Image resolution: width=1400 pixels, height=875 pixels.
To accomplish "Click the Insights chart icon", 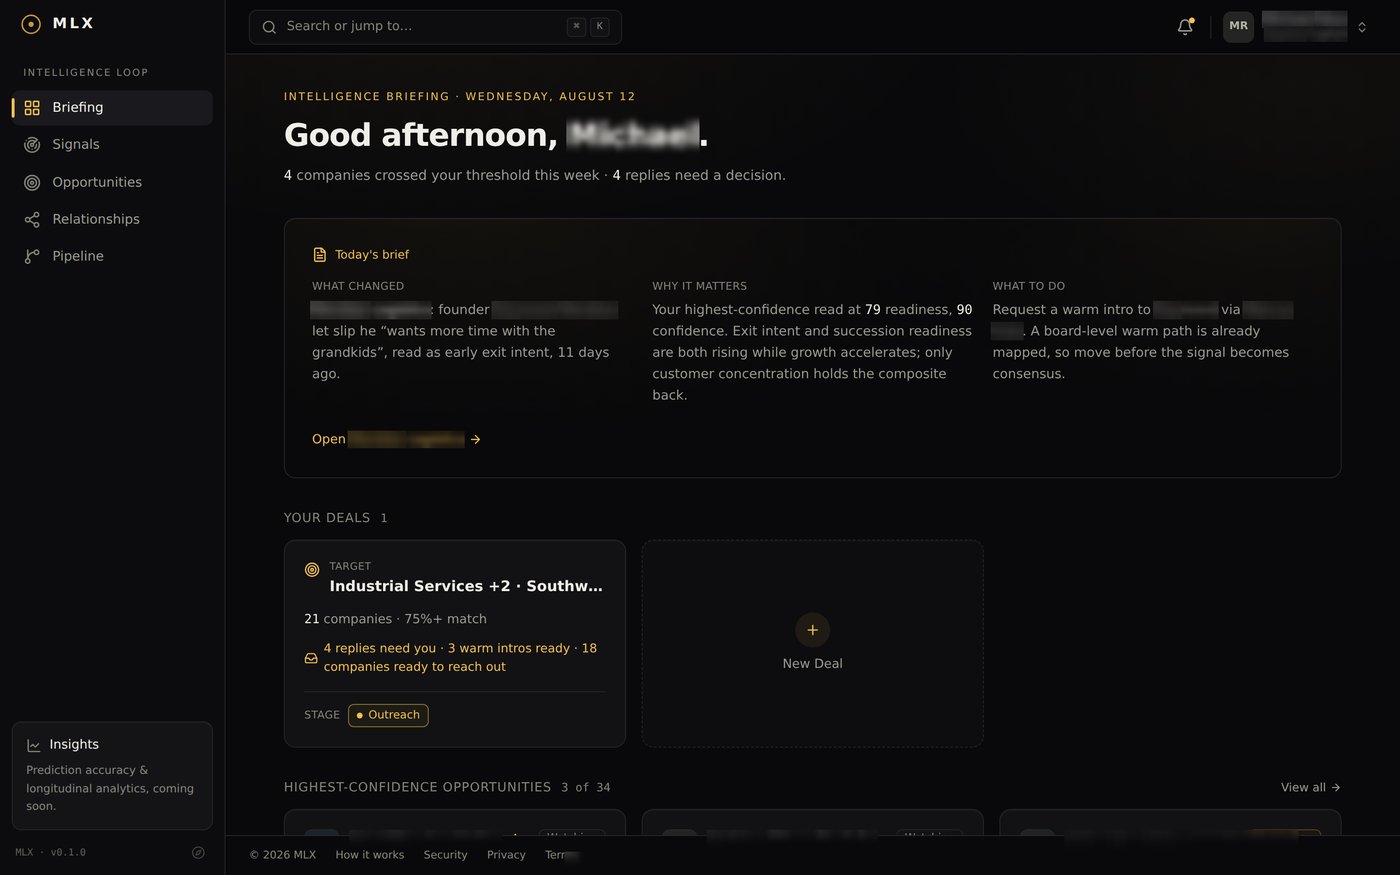I will point(34,745).
